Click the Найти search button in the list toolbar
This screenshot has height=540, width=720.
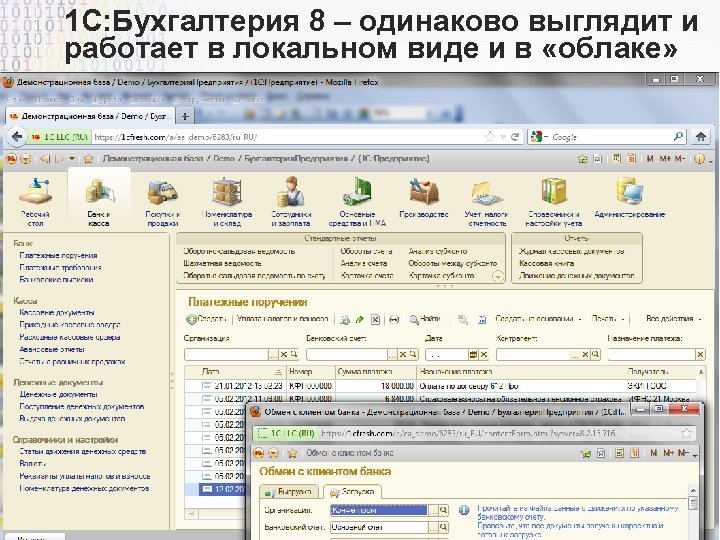tap(425, 319)
